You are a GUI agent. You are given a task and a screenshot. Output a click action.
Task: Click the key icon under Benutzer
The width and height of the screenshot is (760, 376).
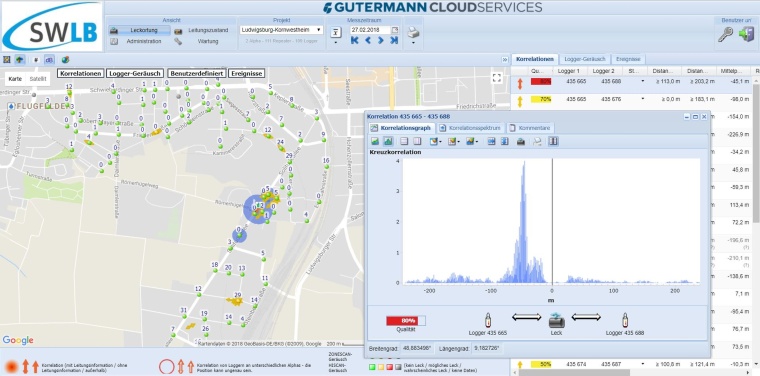click(725, 34)
